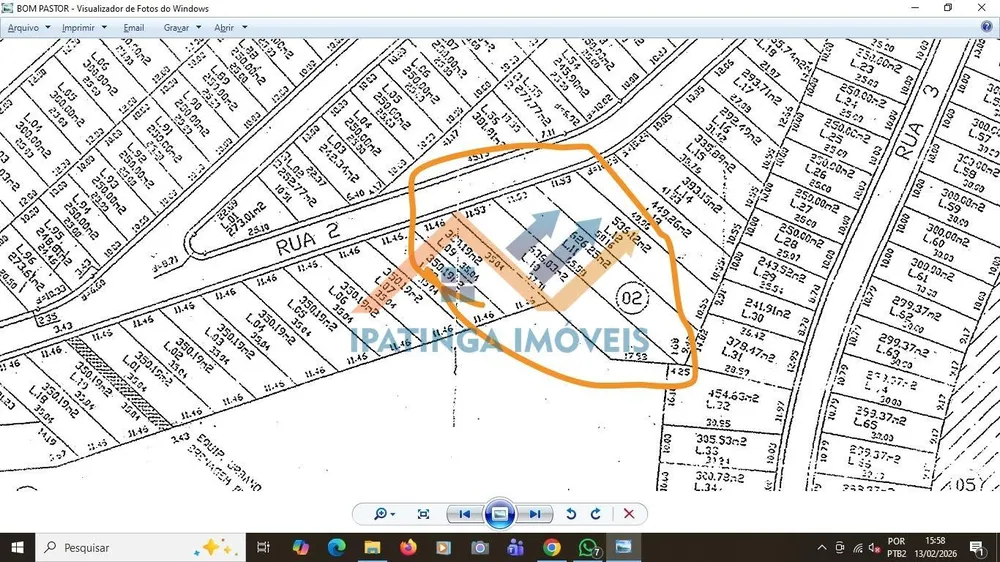Go to the previous photo
1000x562 pixels.
tap(464, 514)
